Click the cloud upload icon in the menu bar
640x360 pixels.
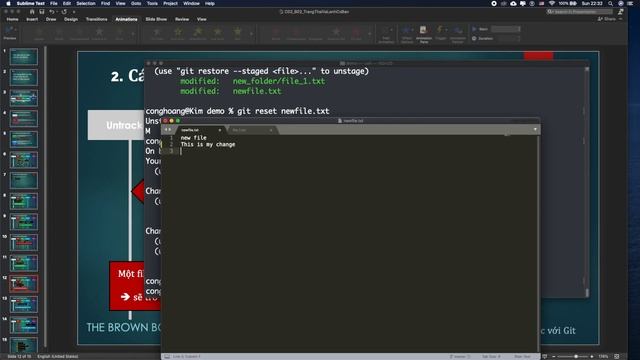click(x=513, y=3)
